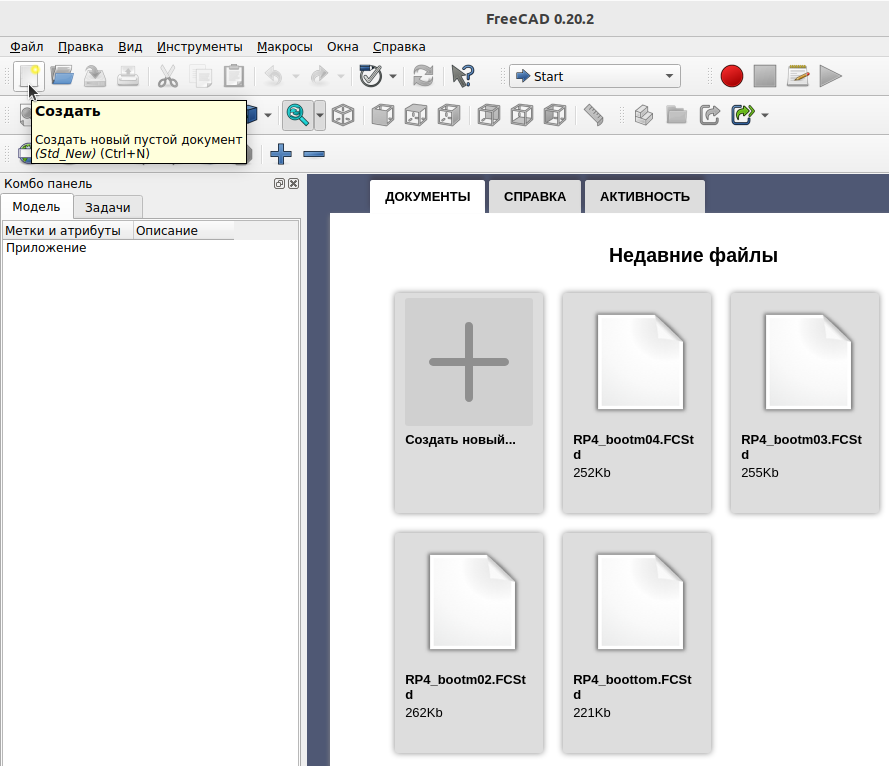Click the Описание column header
Screen dimensions: 889x766
click(184, 231)
